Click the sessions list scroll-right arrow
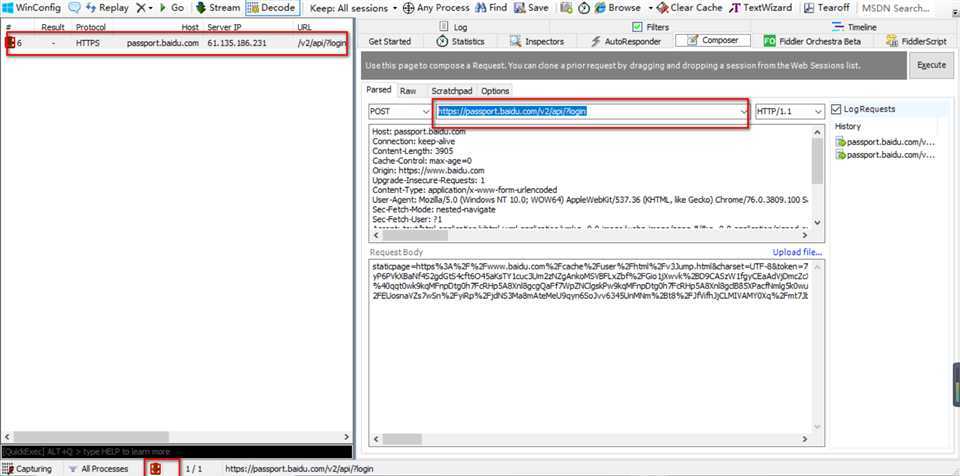960x476 pixels. click(x=347, y=437)
